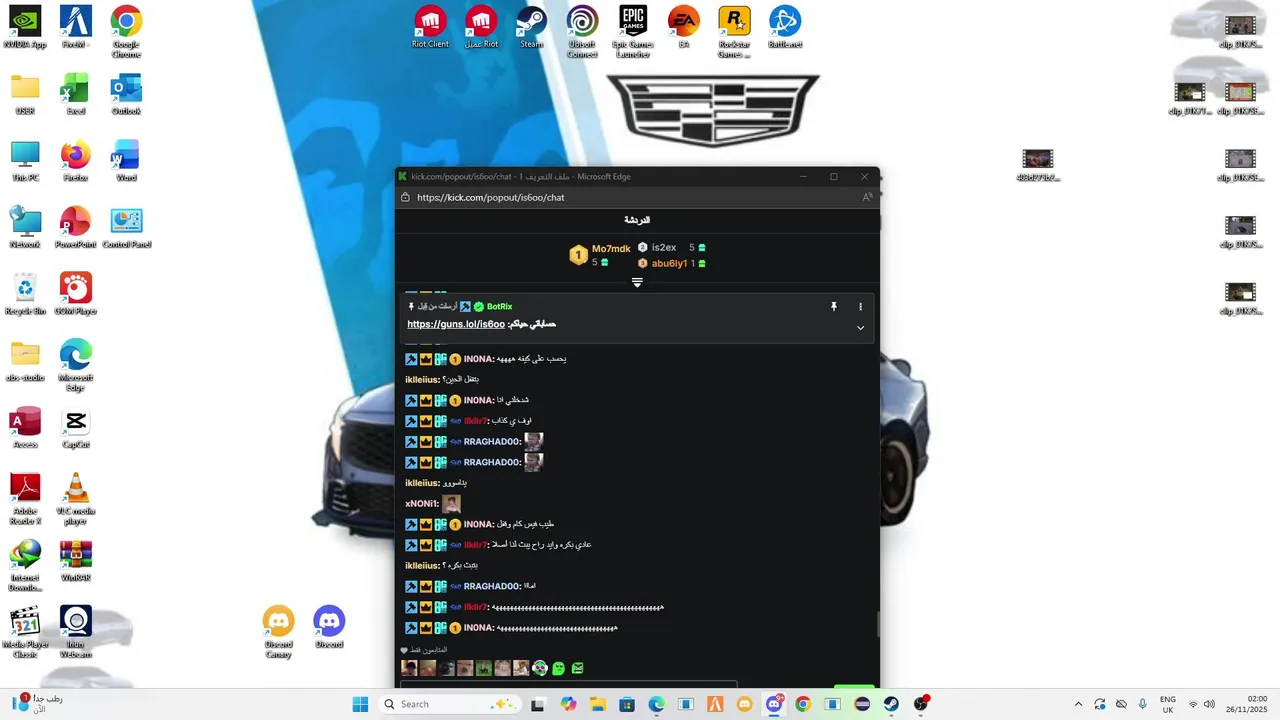Click the BotRix username in pinned message
This screenshot has width=1280, height=720.
coord(499,306)
